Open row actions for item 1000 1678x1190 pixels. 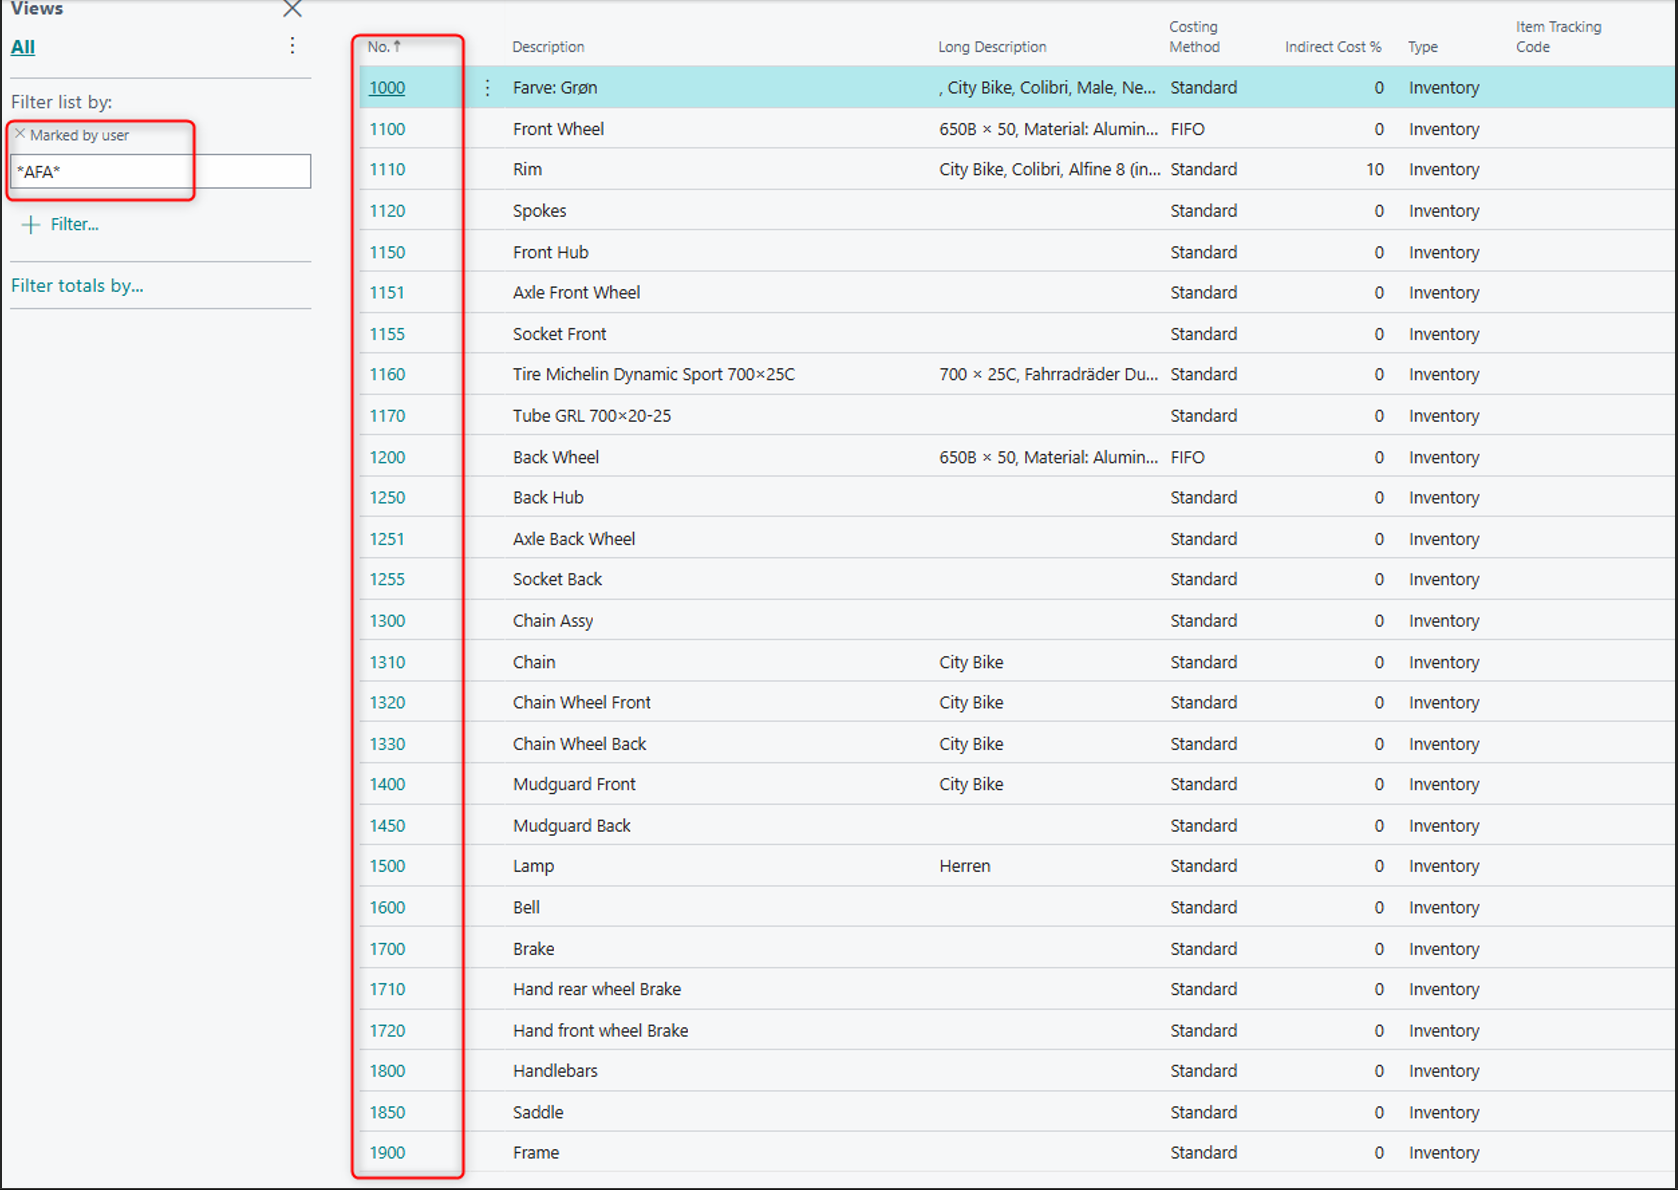coord(487,88)
